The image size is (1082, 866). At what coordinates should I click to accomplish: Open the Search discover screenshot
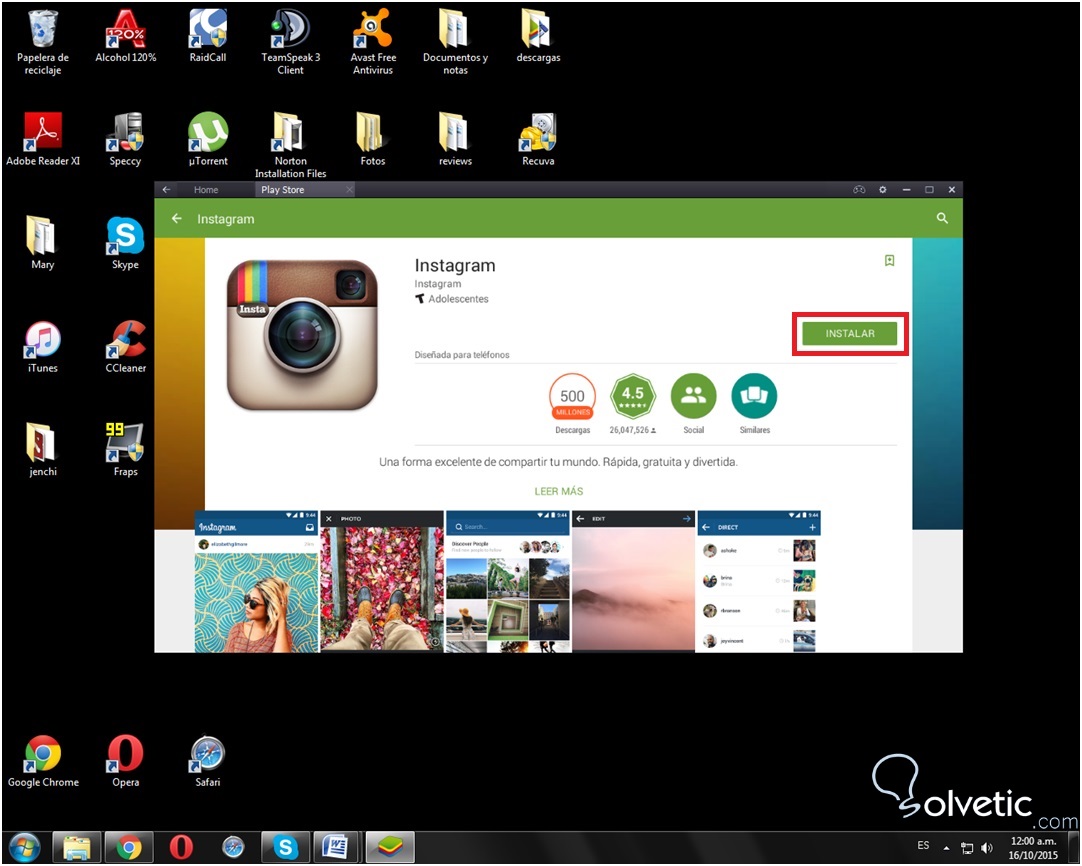tap(508, 582)
